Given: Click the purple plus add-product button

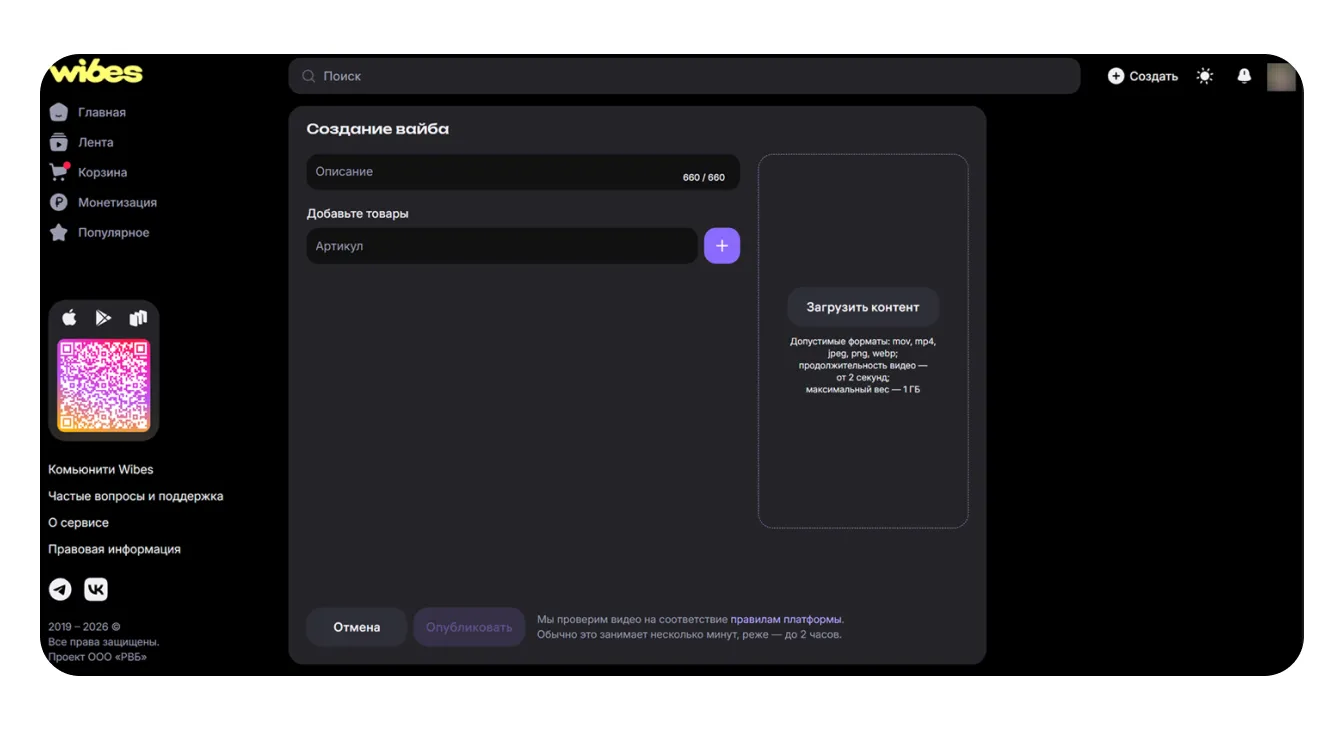Looking at the screenshot, I should pos(722,246).
